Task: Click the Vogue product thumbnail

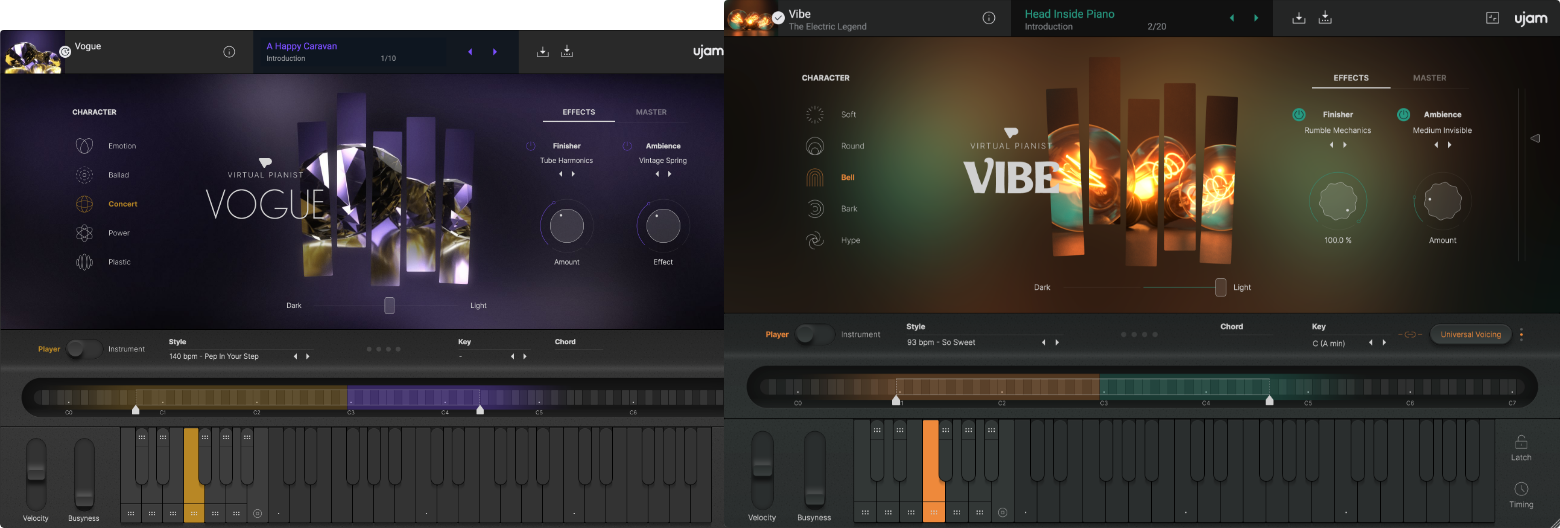Action: [x=34, y=52]
